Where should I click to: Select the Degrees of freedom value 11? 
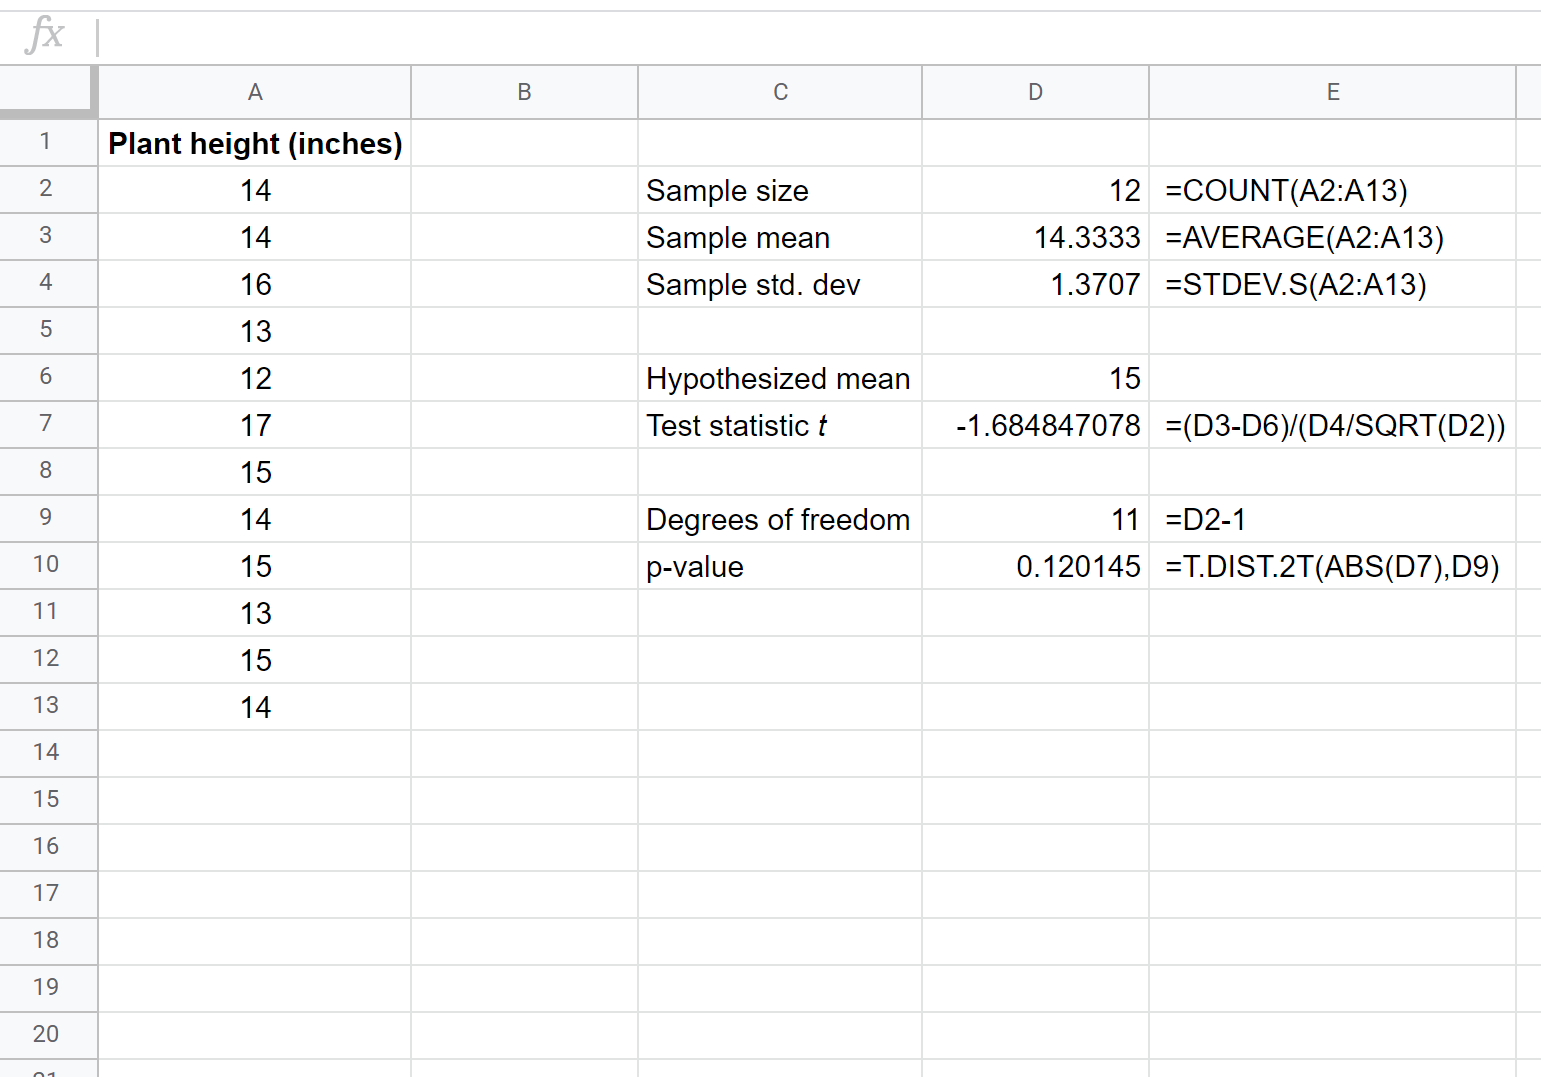tap(1034, 518)
